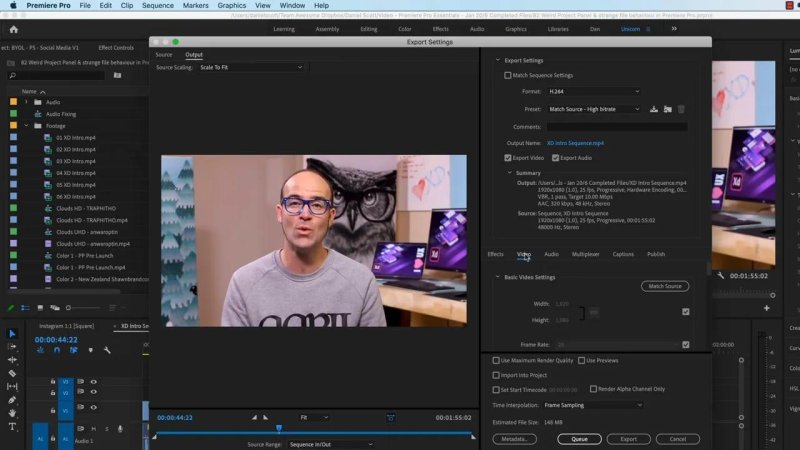Screen dimensions: 800x450
Task: Open the Preset Match Source dropdown
Action: [x=594, y=109]
